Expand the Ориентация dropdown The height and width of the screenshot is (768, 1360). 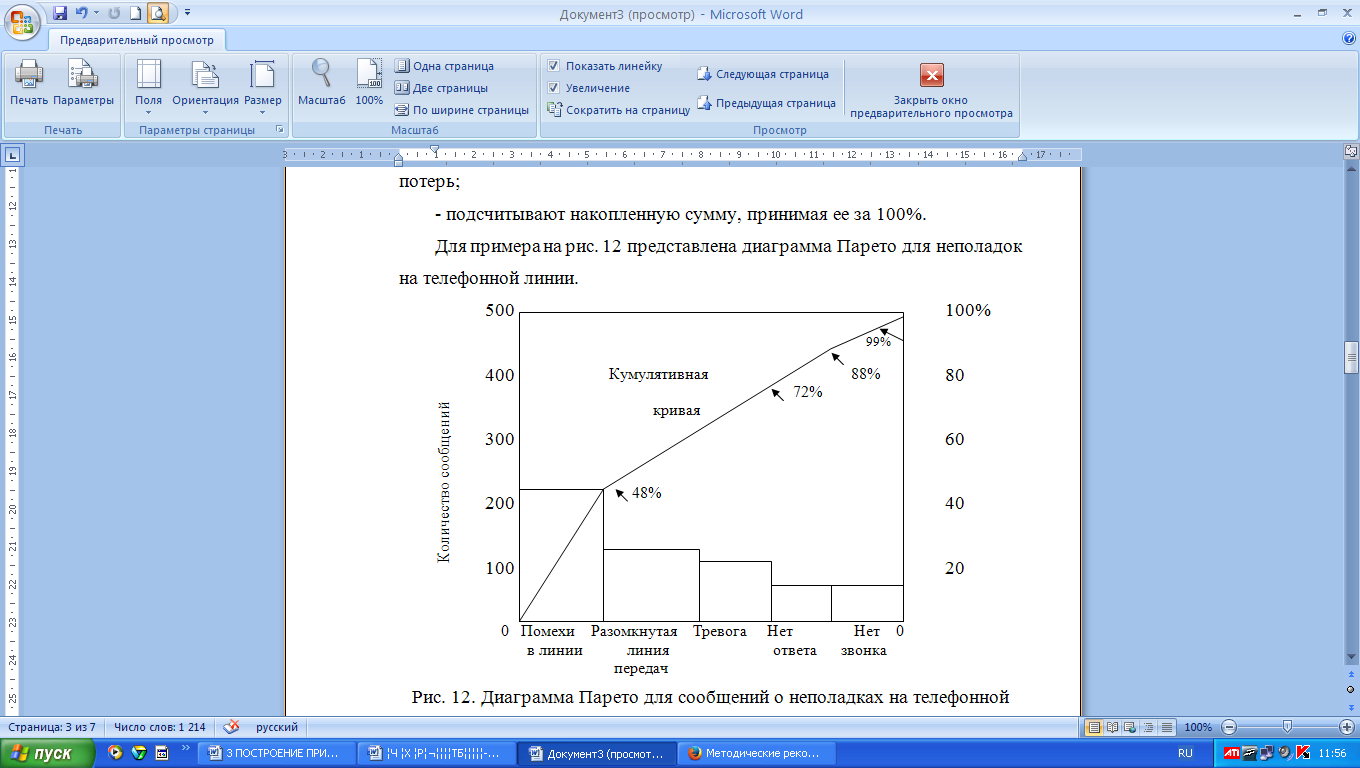205,86
